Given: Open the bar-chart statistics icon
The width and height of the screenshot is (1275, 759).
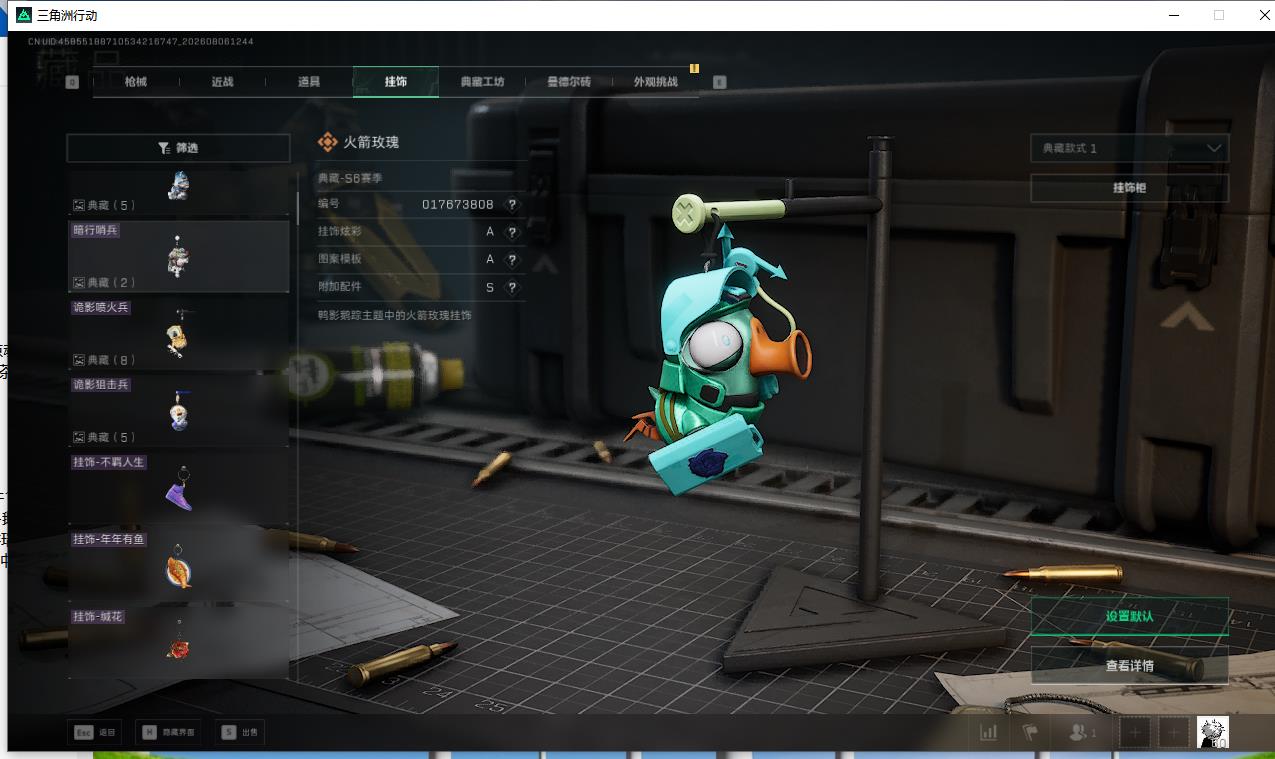Looking at the screenshot, I should click(989, 733).
